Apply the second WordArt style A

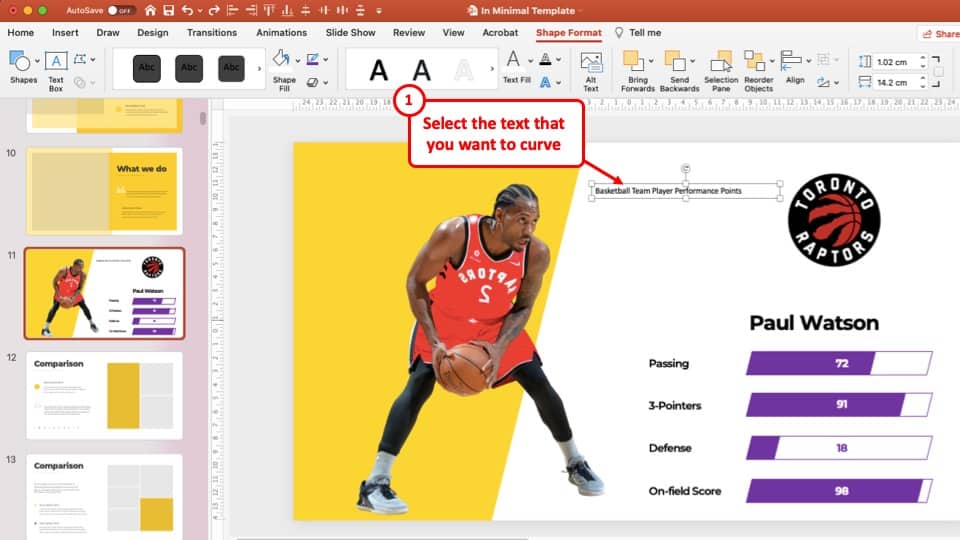421,70
